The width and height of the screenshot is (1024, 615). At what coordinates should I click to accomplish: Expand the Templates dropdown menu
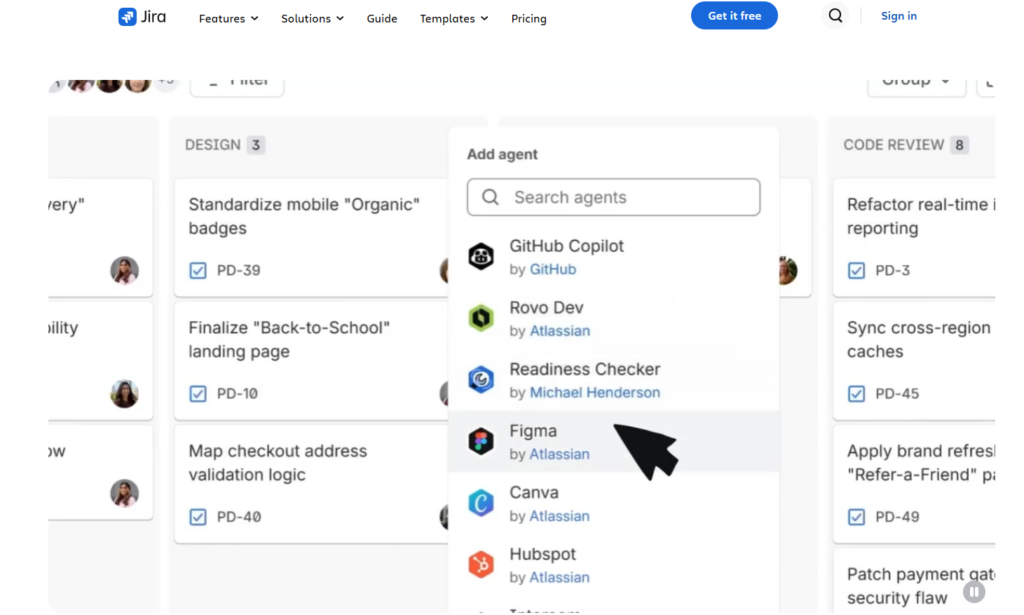(454, 18)
